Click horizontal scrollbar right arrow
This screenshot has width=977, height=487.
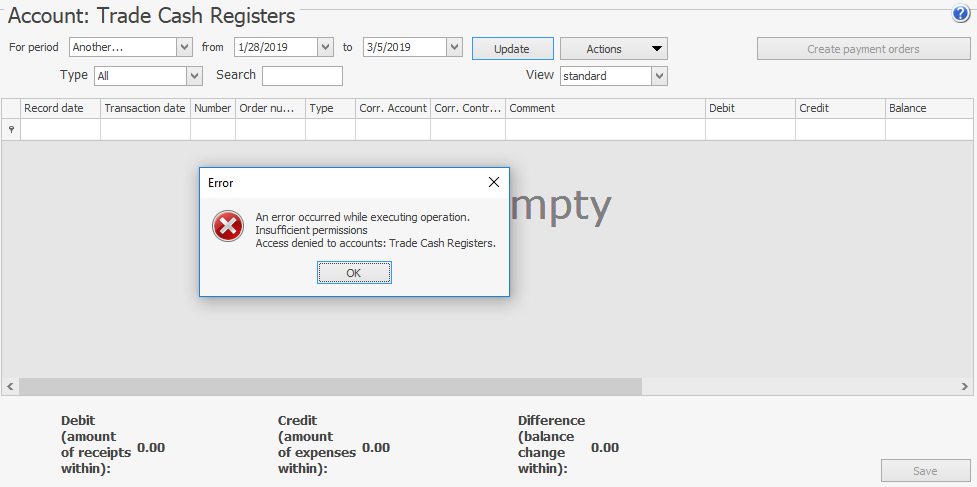click(965, 386)
